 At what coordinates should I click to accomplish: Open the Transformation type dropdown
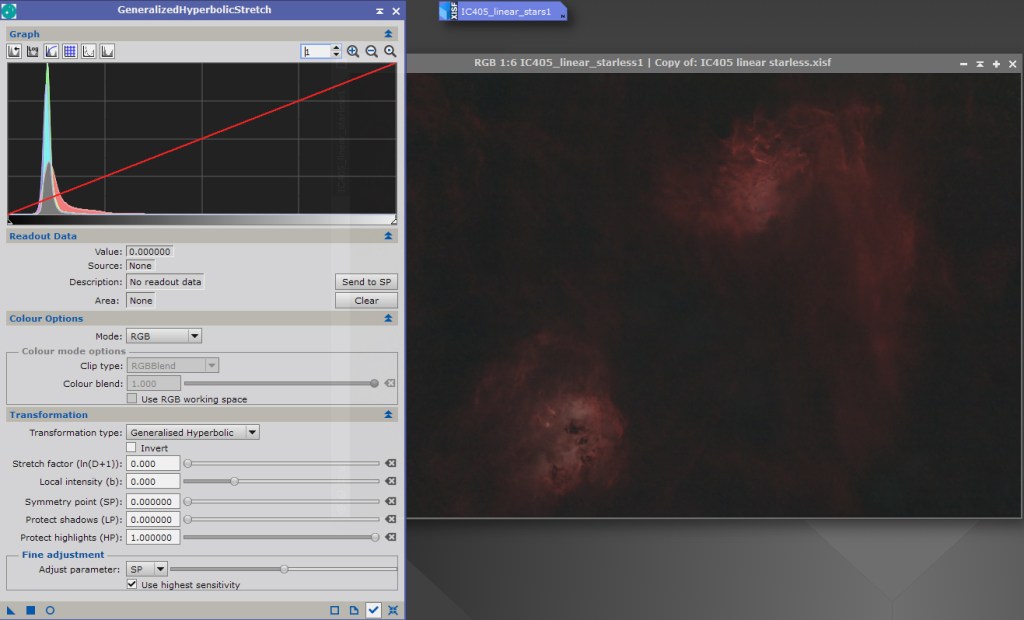193,433
